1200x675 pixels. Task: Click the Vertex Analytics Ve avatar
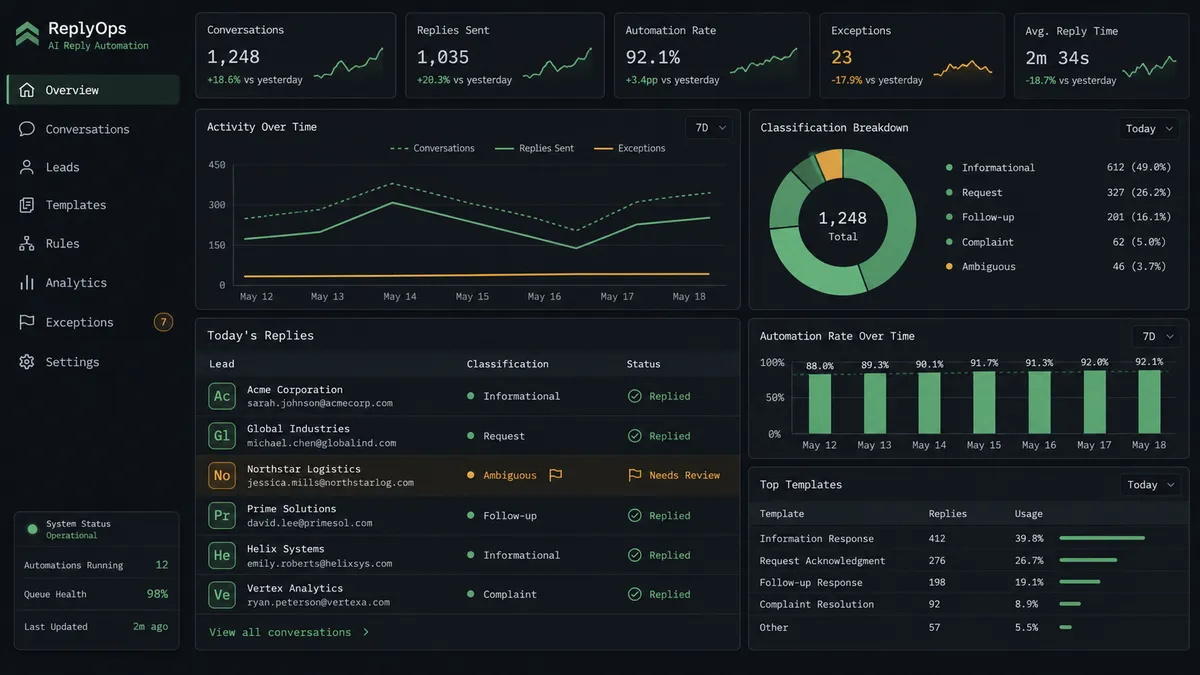point(222,595)
